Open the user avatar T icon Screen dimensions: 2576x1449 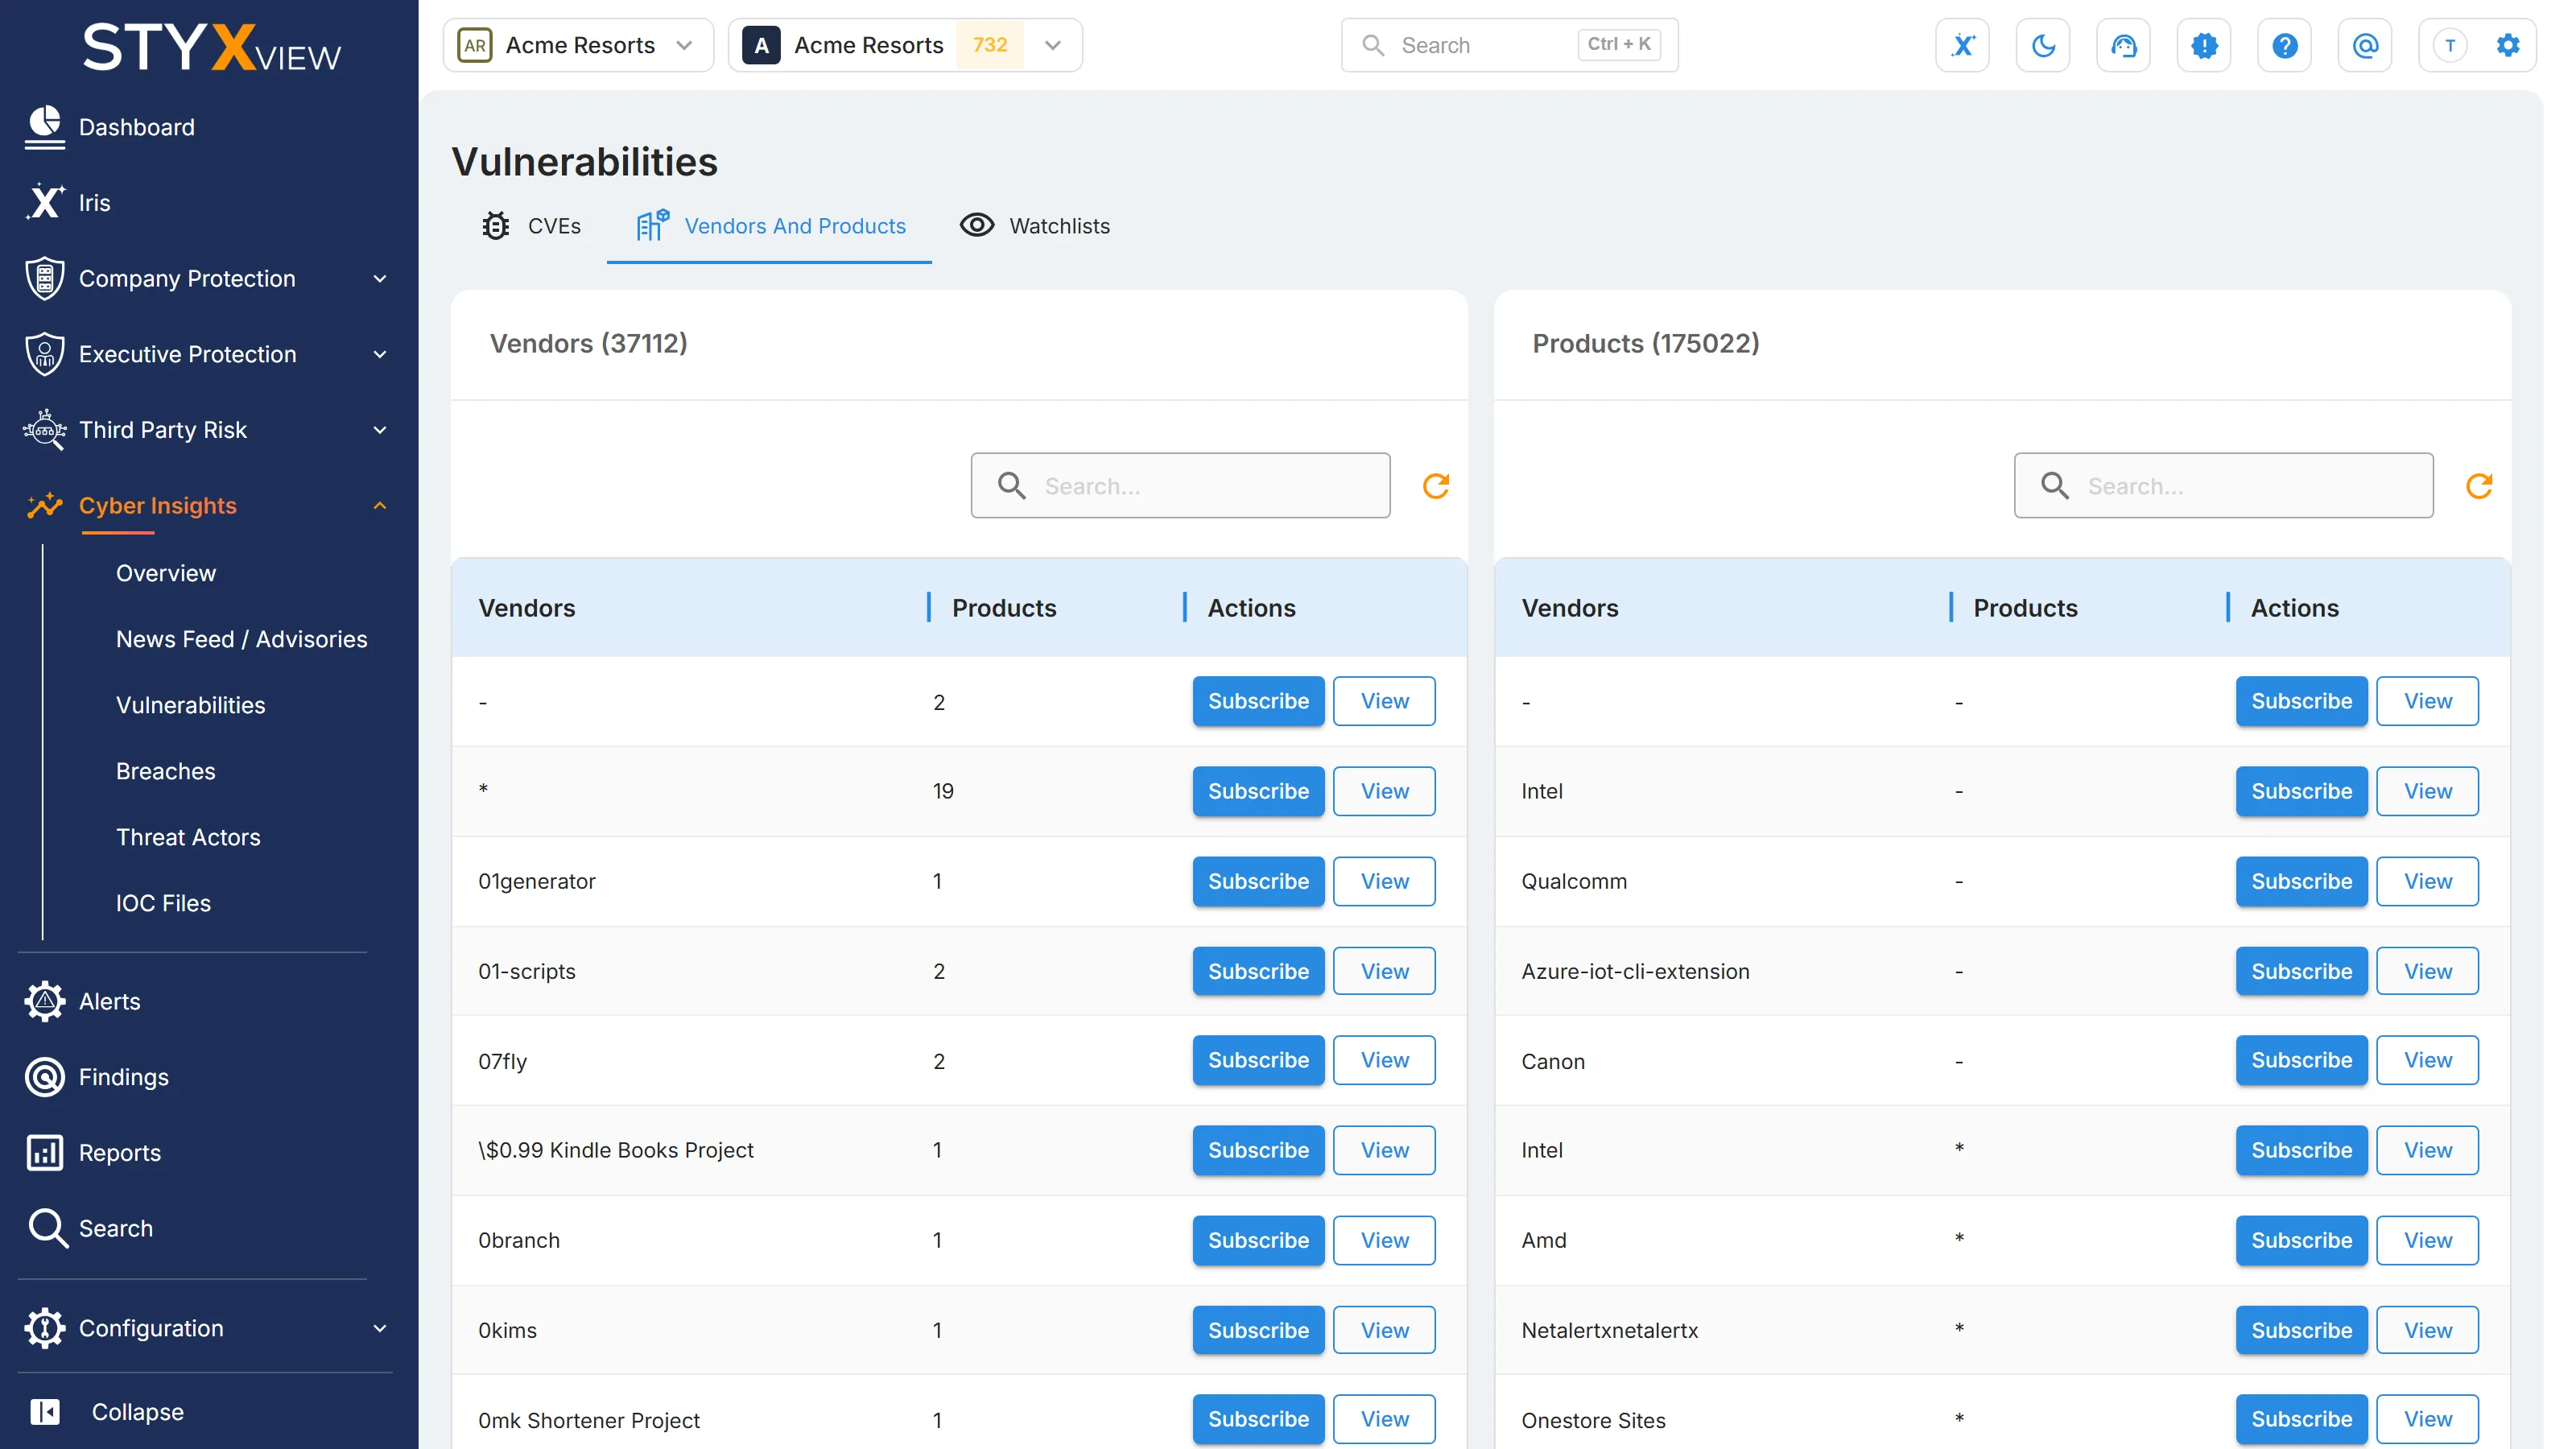point(2450,45)
